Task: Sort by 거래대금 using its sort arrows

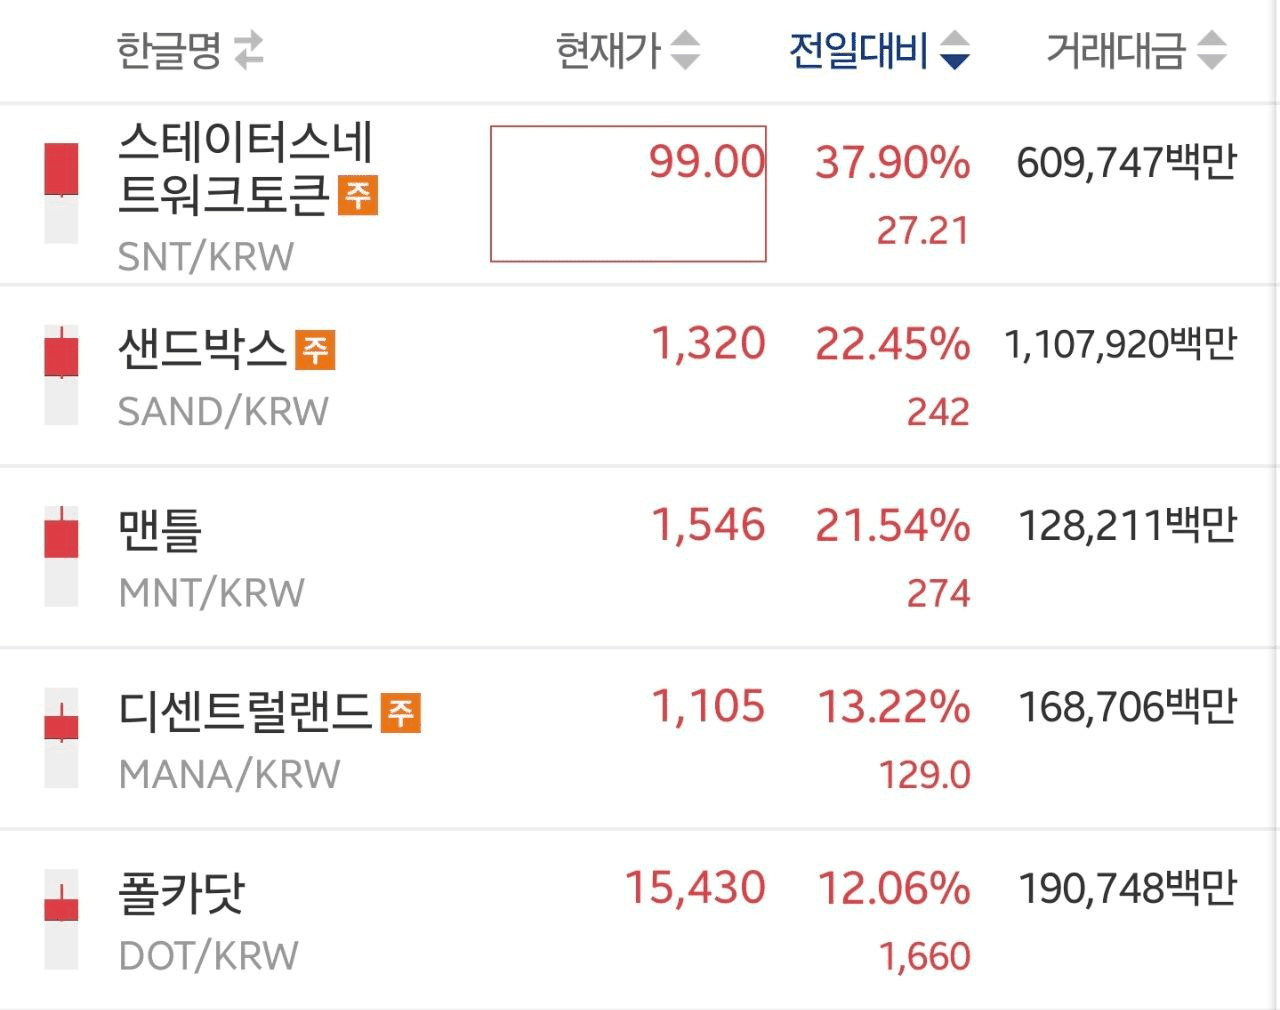Action: 1211,50
